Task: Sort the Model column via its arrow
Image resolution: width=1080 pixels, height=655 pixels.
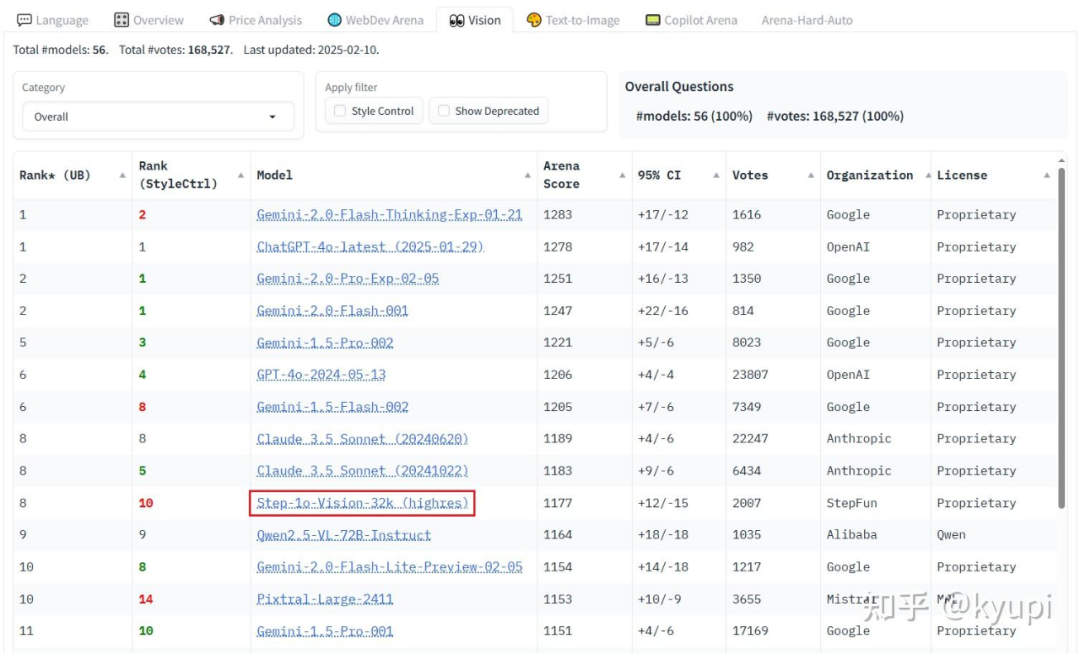Action: [527, 176]
